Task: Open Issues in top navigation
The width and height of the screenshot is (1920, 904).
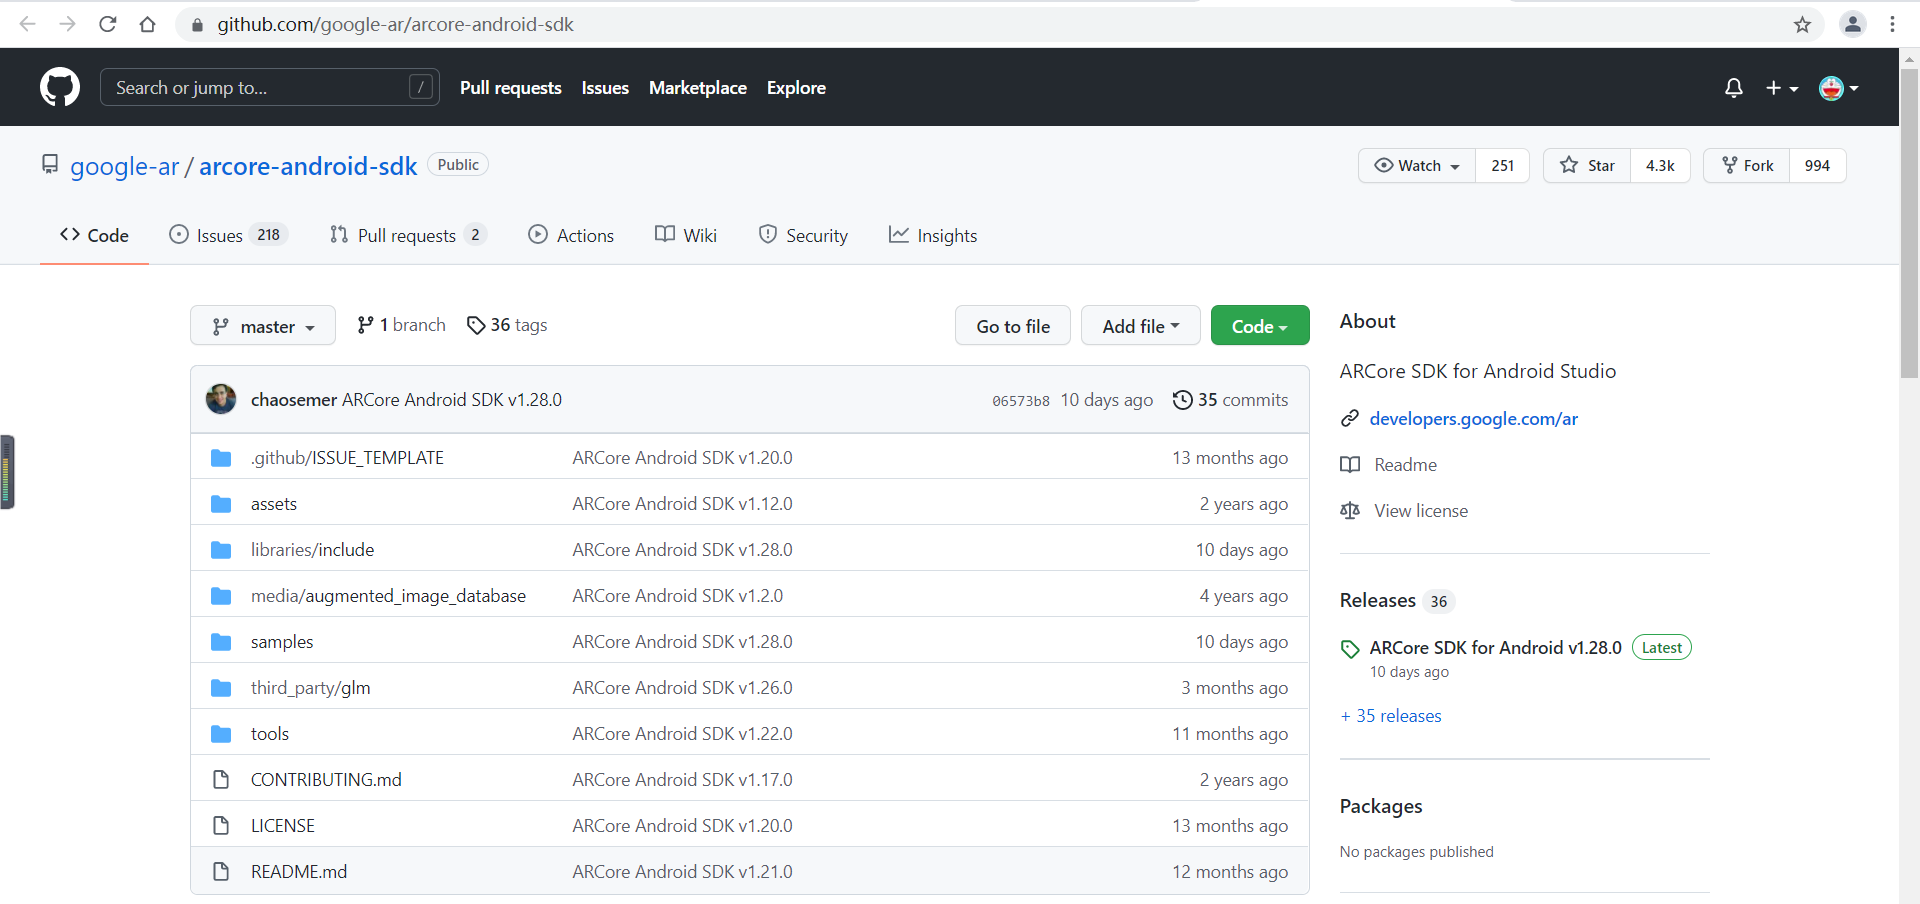Action: (605, 88)
